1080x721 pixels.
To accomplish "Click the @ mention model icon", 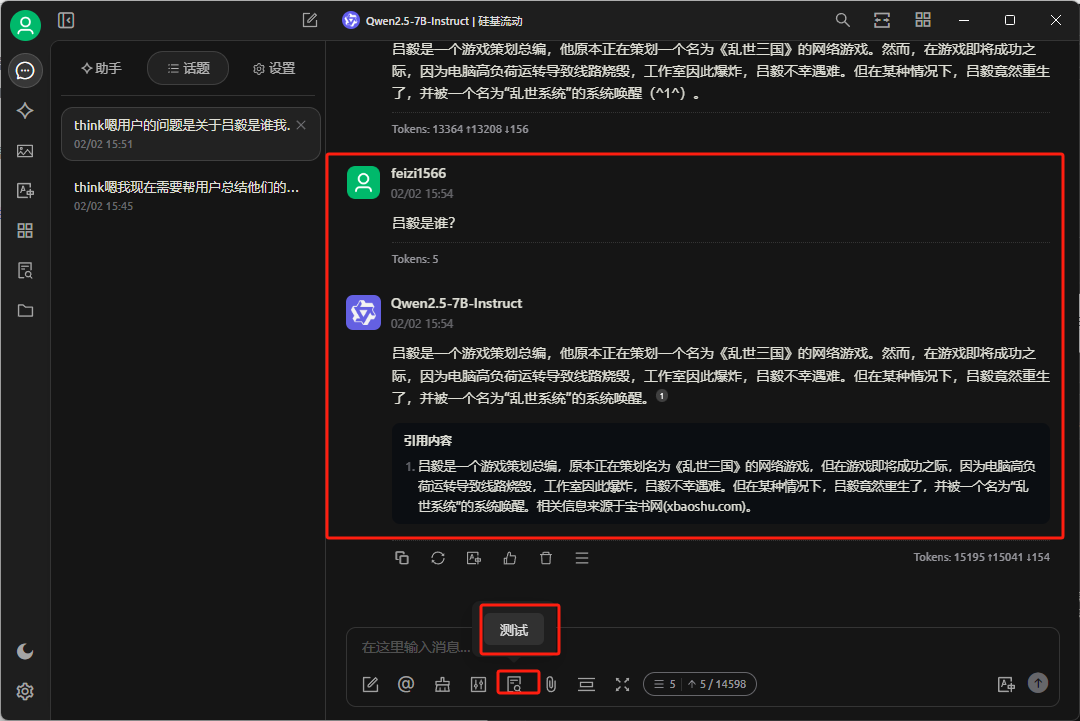I will [406, 684].
